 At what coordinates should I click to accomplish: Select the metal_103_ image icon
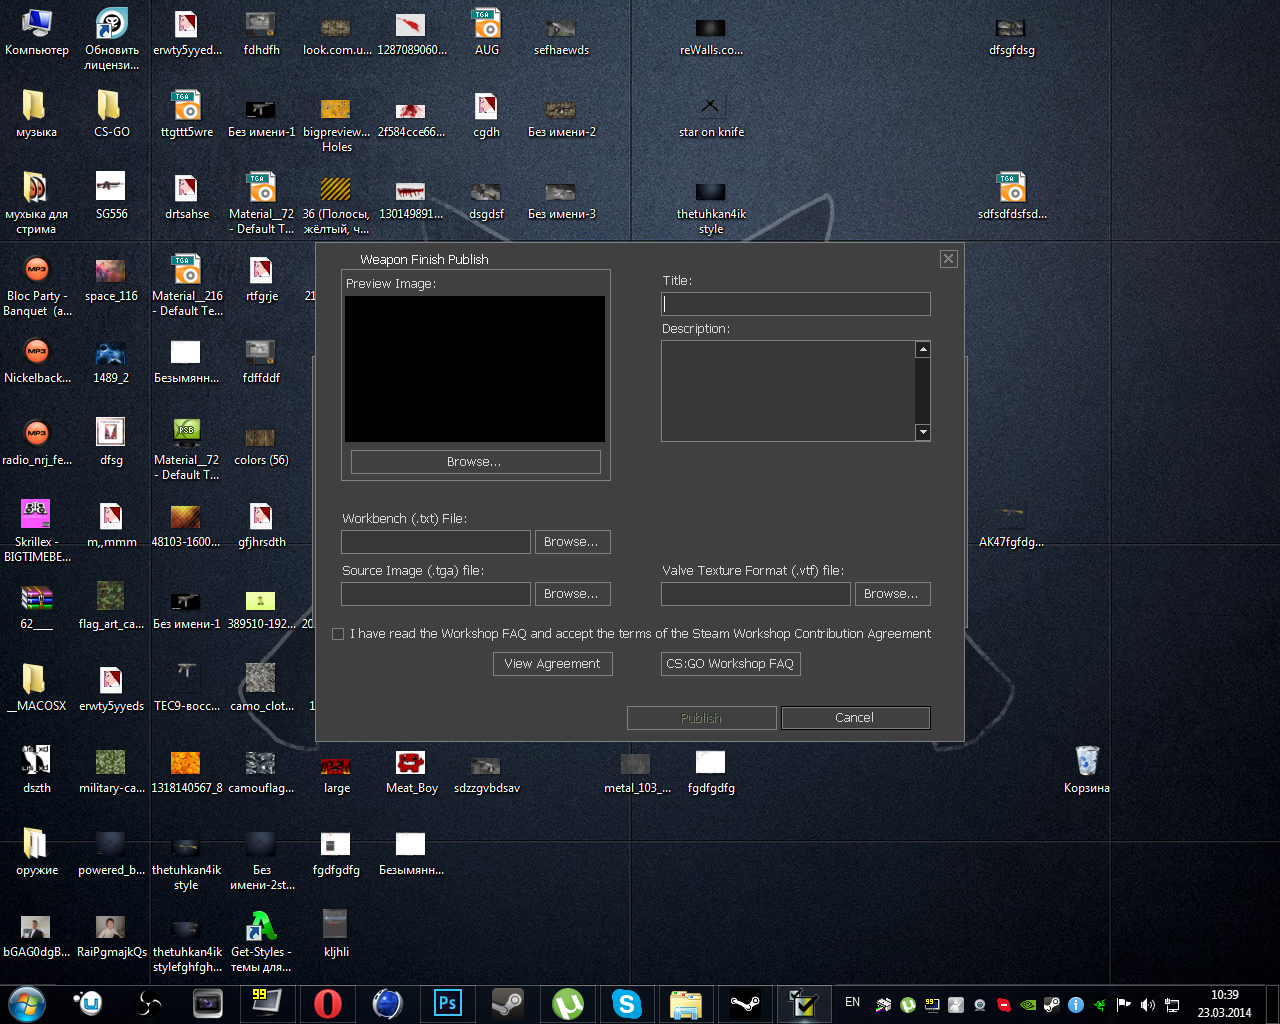(637, 771)
